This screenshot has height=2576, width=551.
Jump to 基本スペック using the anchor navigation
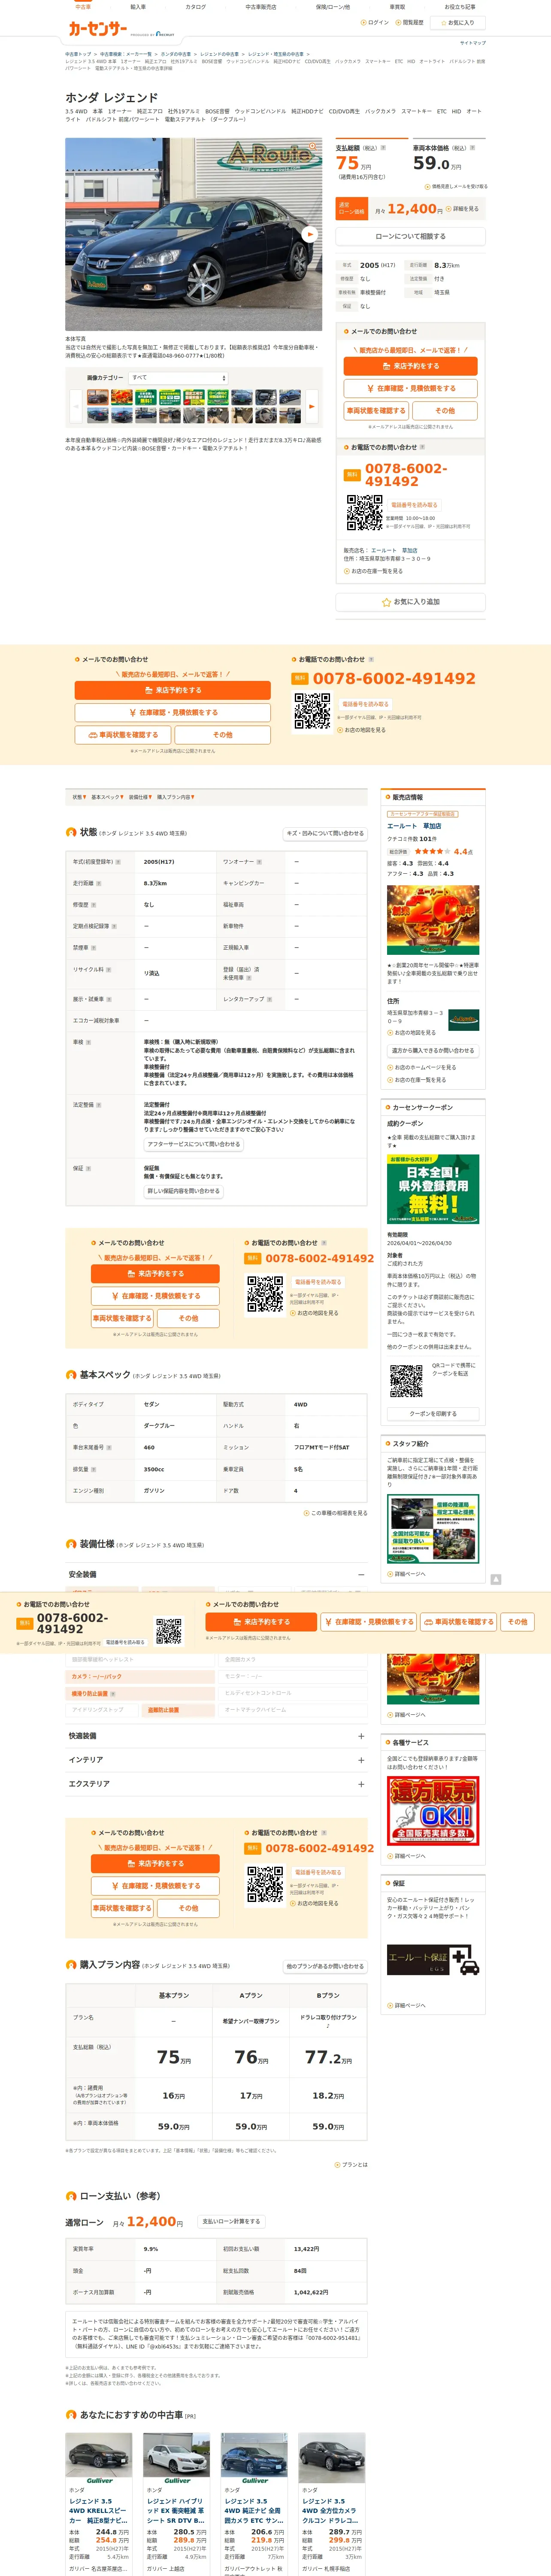point(107,797)
